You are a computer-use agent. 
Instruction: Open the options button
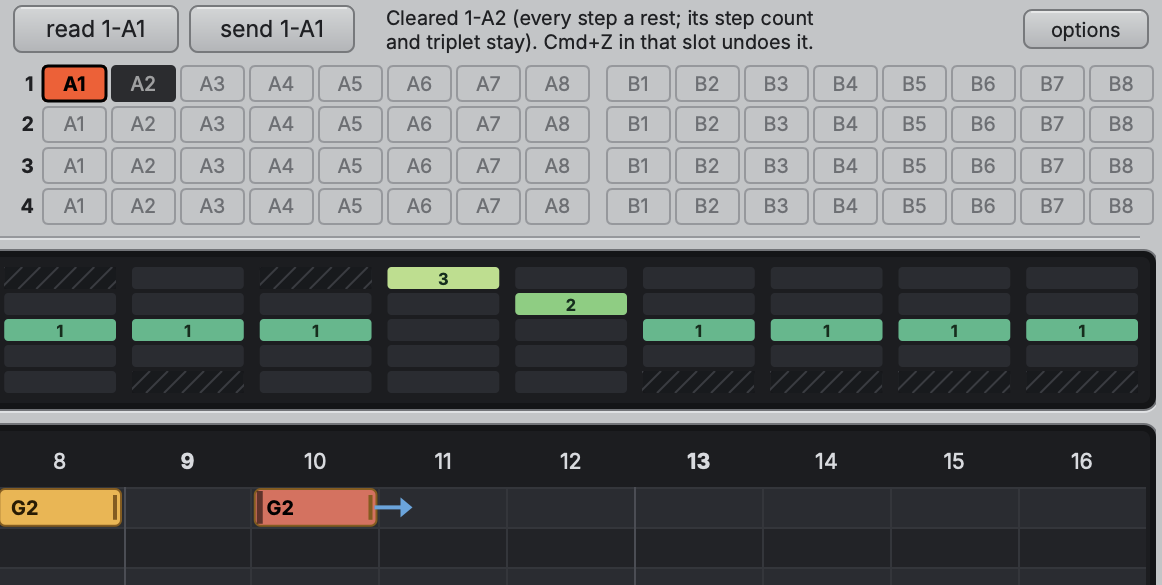(x=1086, y=30)
